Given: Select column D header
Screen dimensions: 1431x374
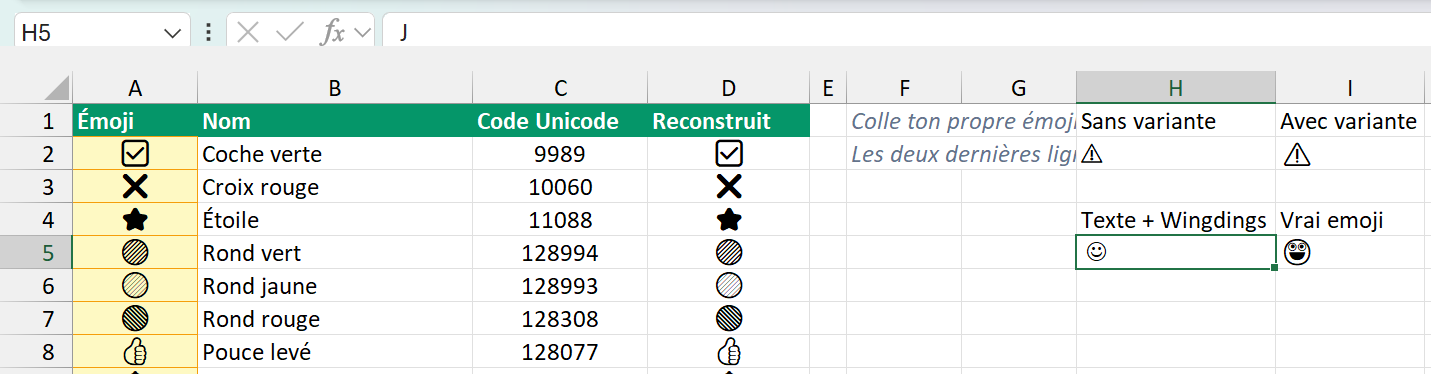Looking at the screenshot, I should click(x=729, y=88).
